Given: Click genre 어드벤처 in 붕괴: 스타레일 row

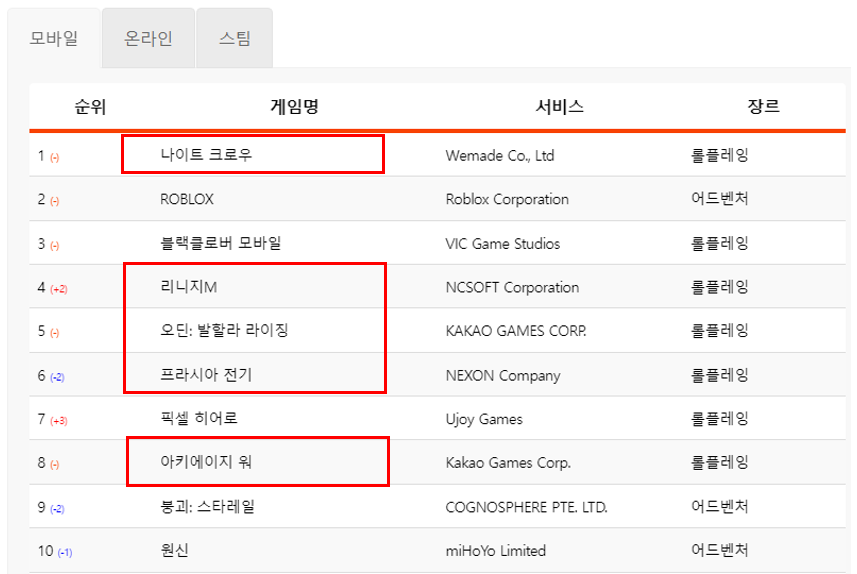Looking at the screenshot, I should click(719, 506).
